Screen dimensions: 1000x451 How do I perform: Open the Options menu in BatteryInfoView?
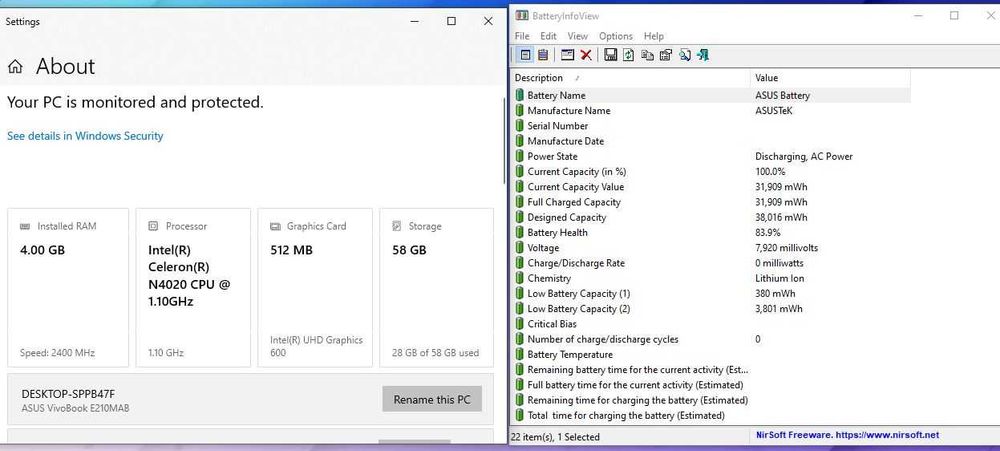615,36
